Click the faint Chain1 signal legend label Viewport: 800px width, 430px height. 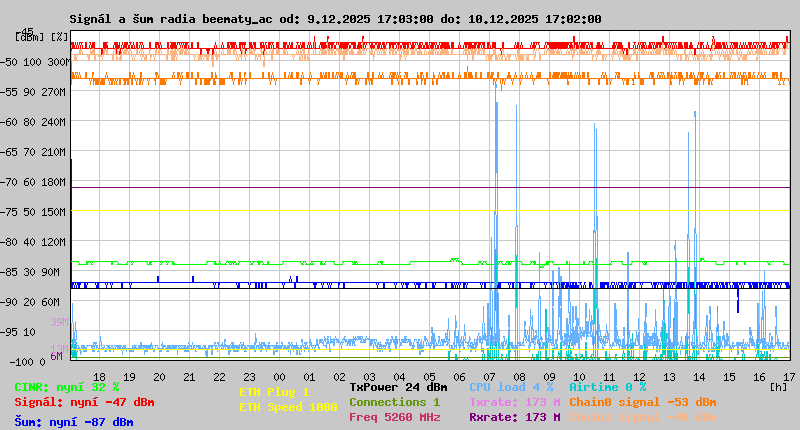[642, 418]
